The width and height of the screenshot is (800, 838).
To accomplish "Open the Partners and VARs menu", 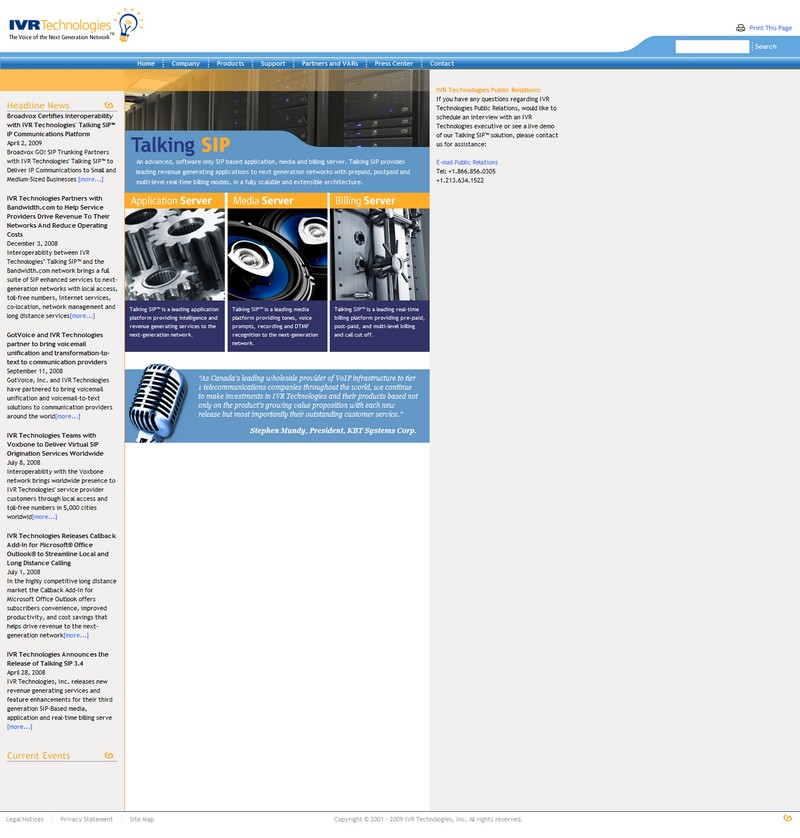I will [330, 64].
